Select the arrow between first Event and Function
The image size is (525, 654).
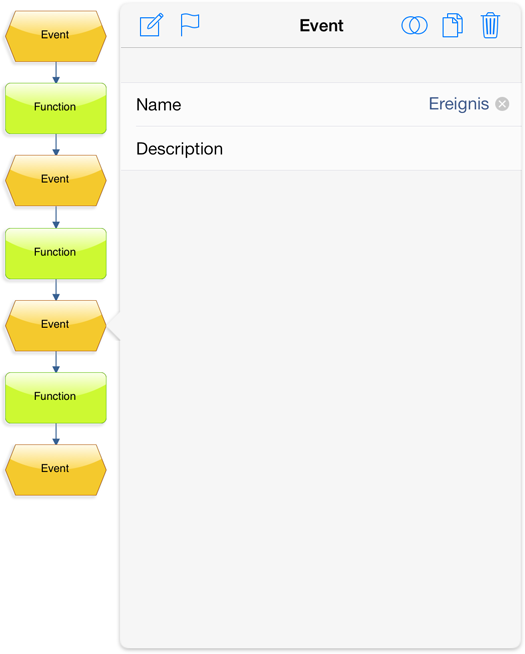click(56, 73)
